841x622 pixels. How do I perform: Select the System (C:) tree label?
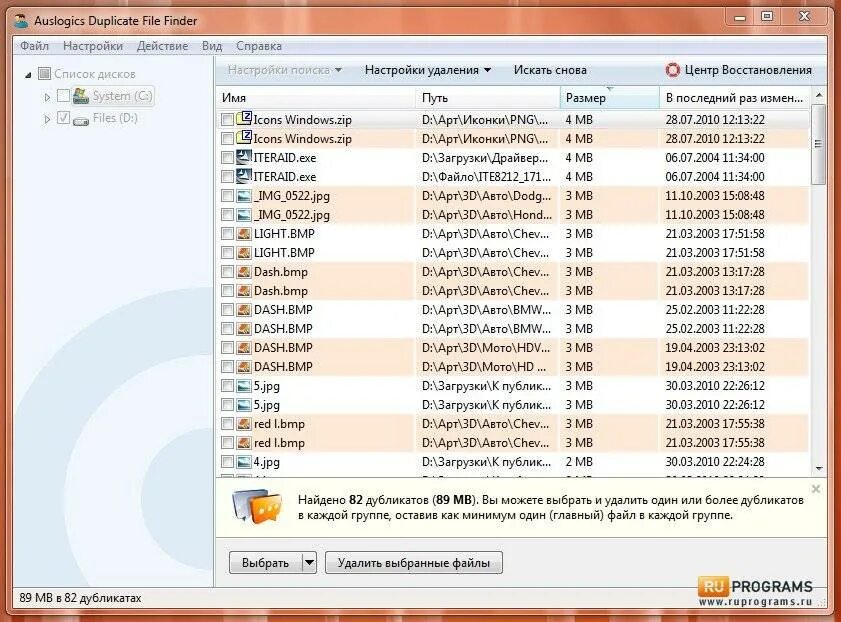(122, 96)
